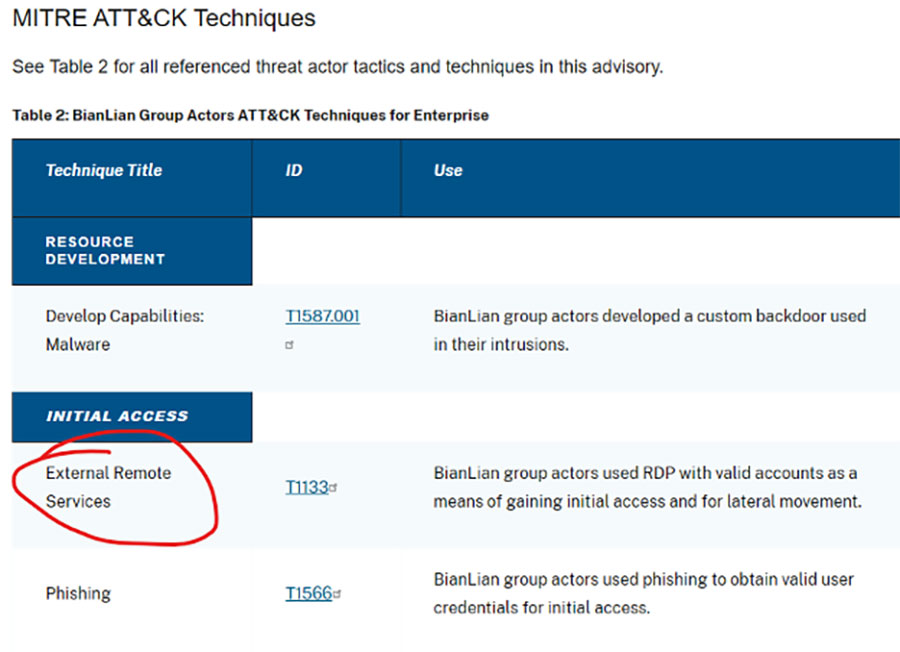
Task: Open the T1133 technique link
Action: click(307, 487)
